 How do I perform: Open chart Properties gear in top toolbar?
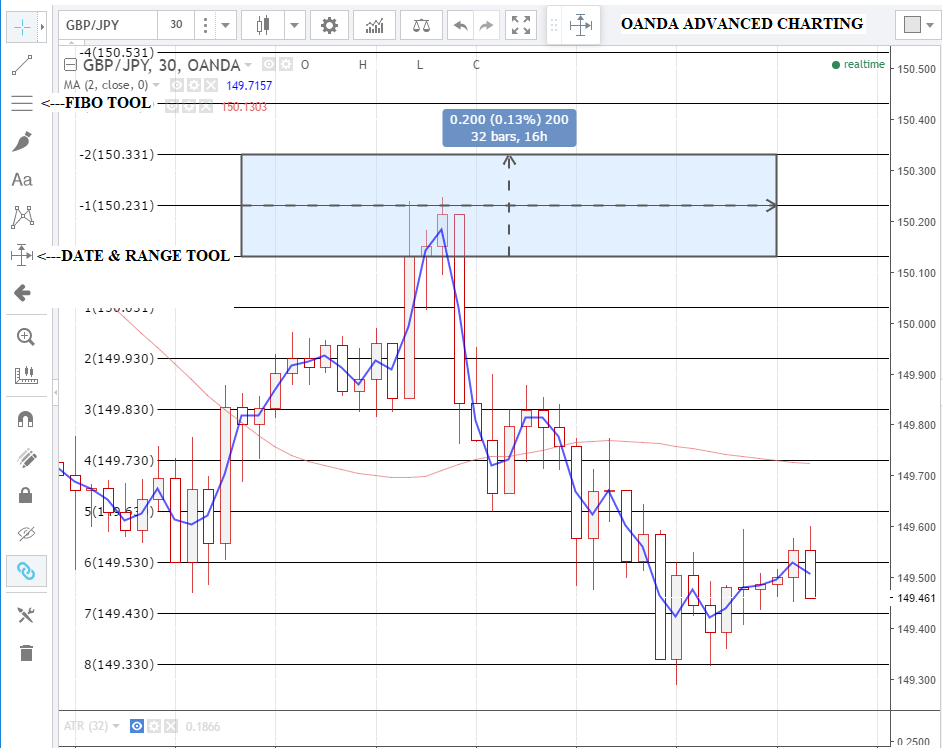click(329, 25)
